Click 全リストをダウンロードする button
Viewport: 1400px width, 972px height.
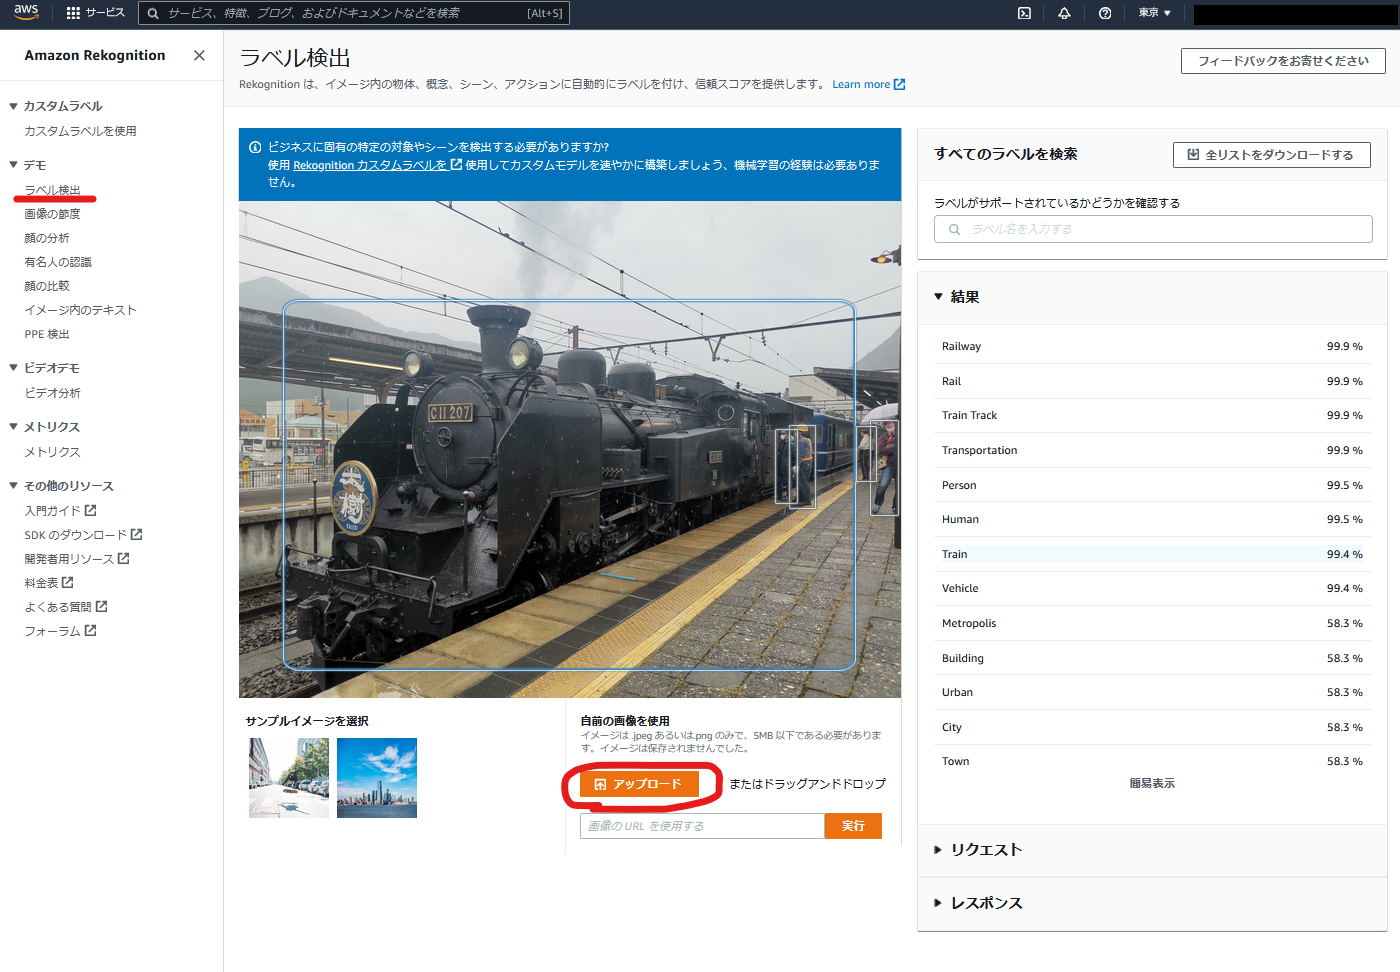click(1271, 155)
